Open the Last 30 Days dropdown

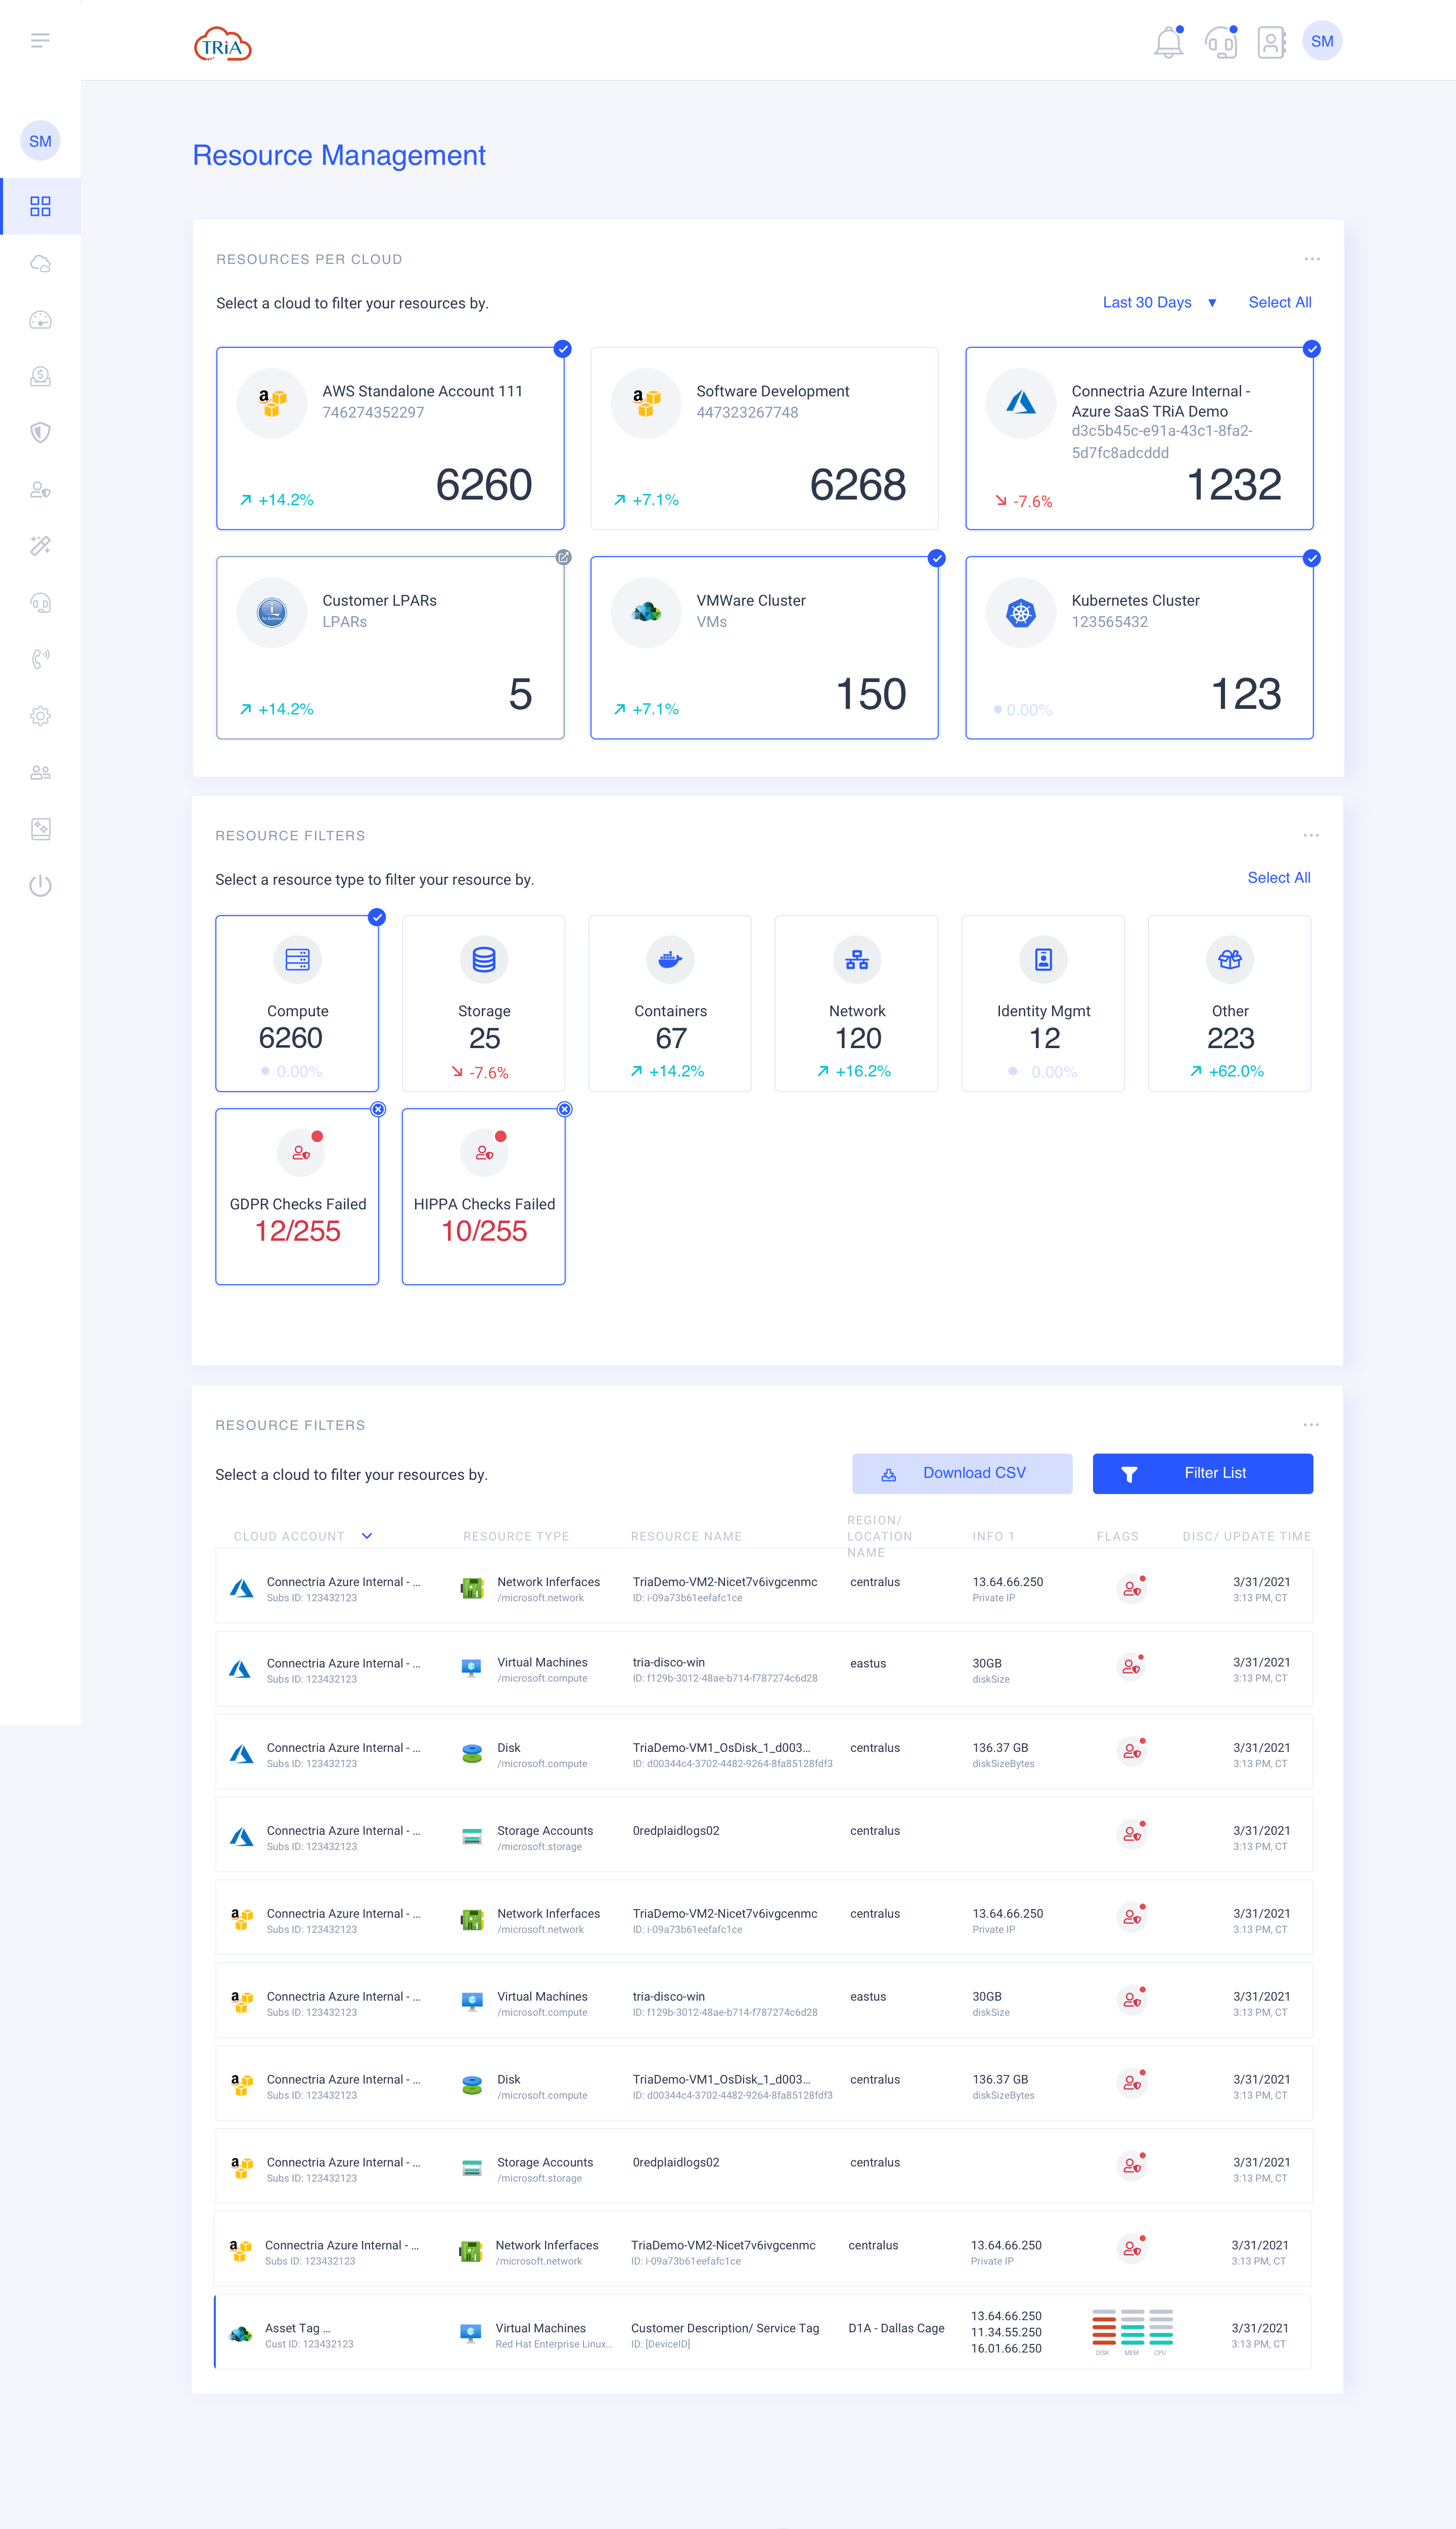[x=1159, y=302]
